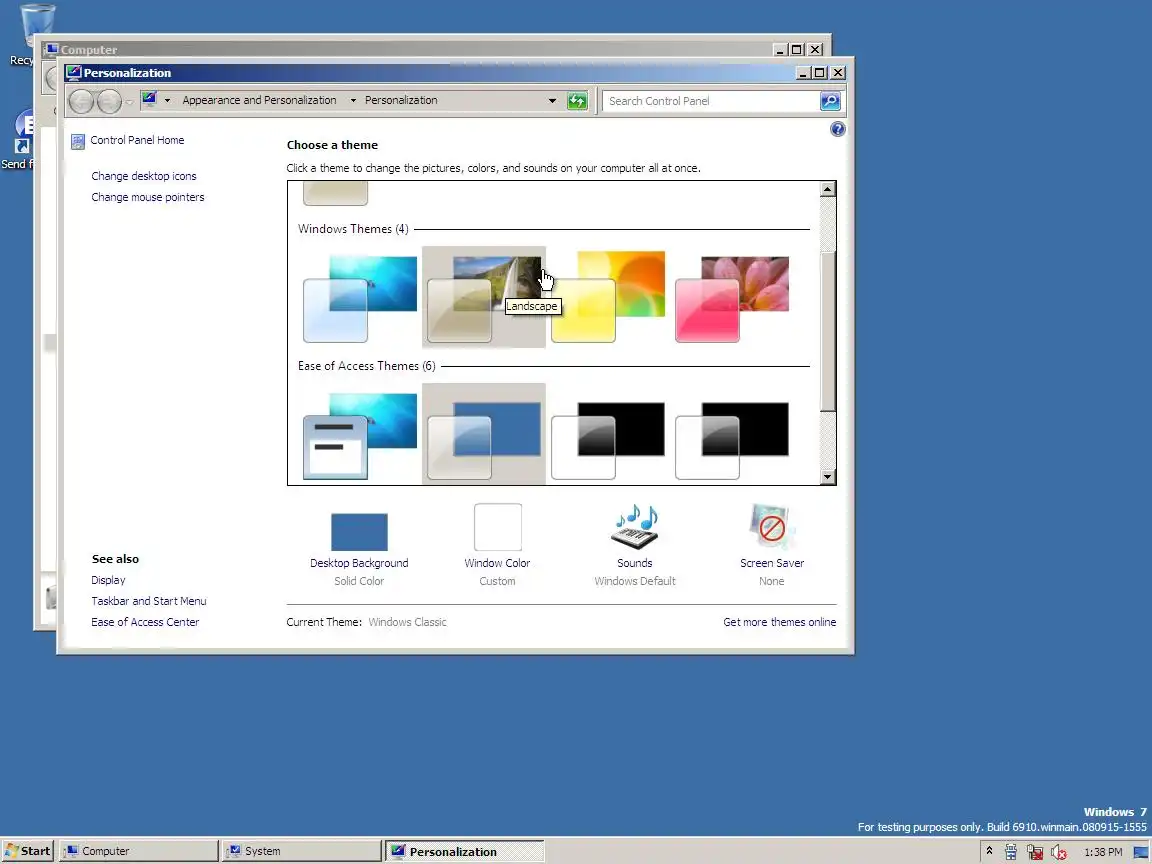Click the muted volume tray icon
Image resolution: width=1152 pixels, height=864 pixels.
tap(1059, 852)
